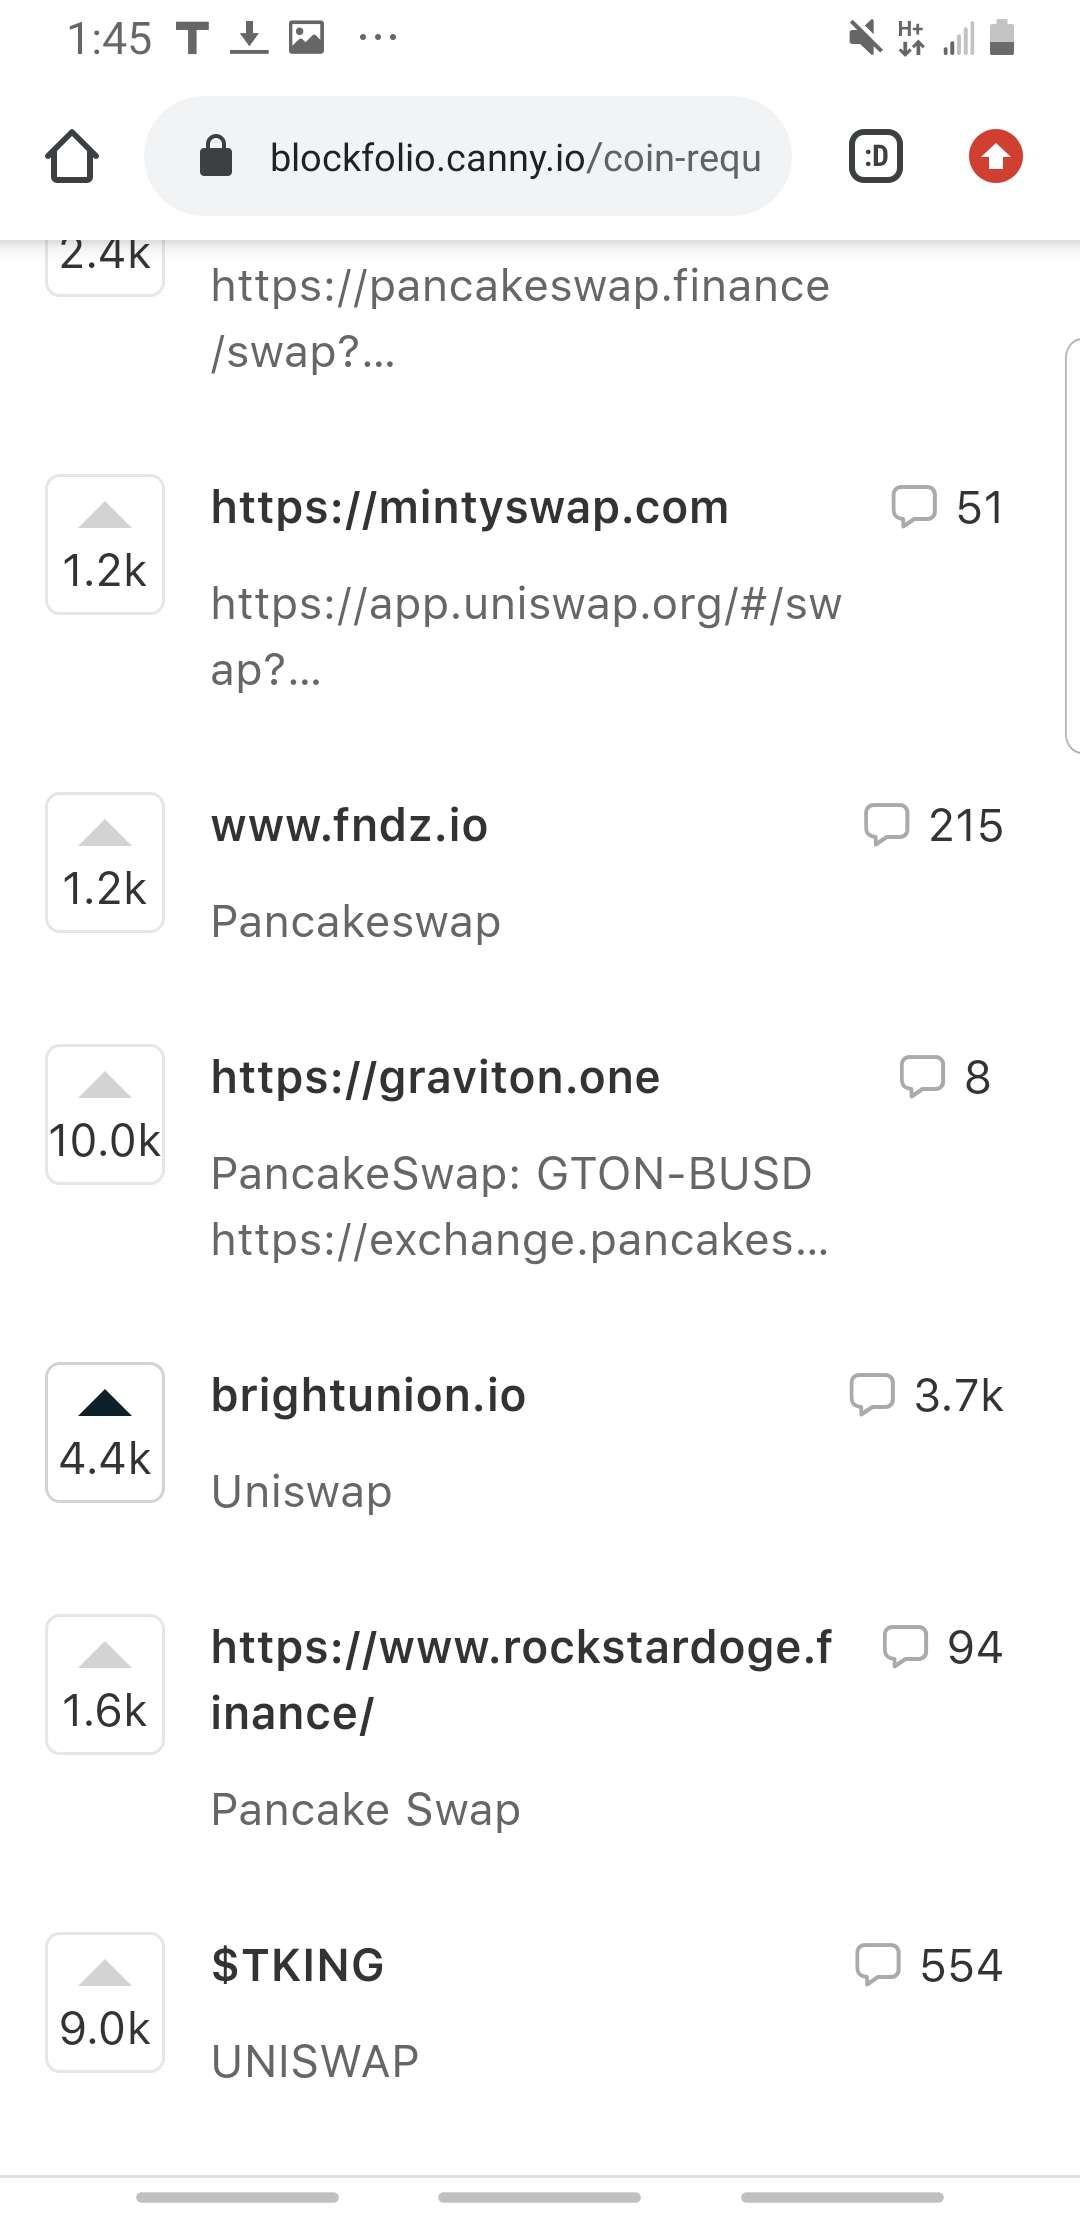Remove upvote on brightunion.io
Viewport: 1080px width, 2220px height.
tap(105, 1433)
